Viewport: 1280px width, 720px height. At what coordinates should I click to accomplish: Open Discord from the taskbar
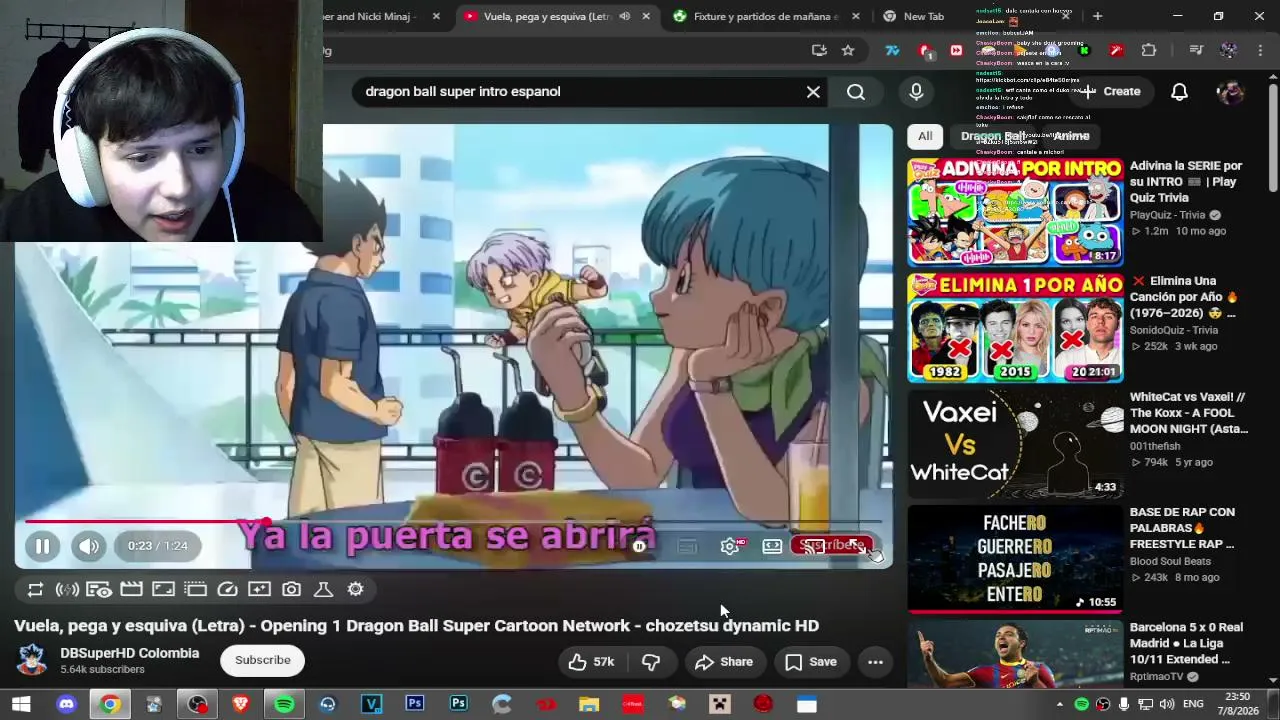[x=66, y=704]
